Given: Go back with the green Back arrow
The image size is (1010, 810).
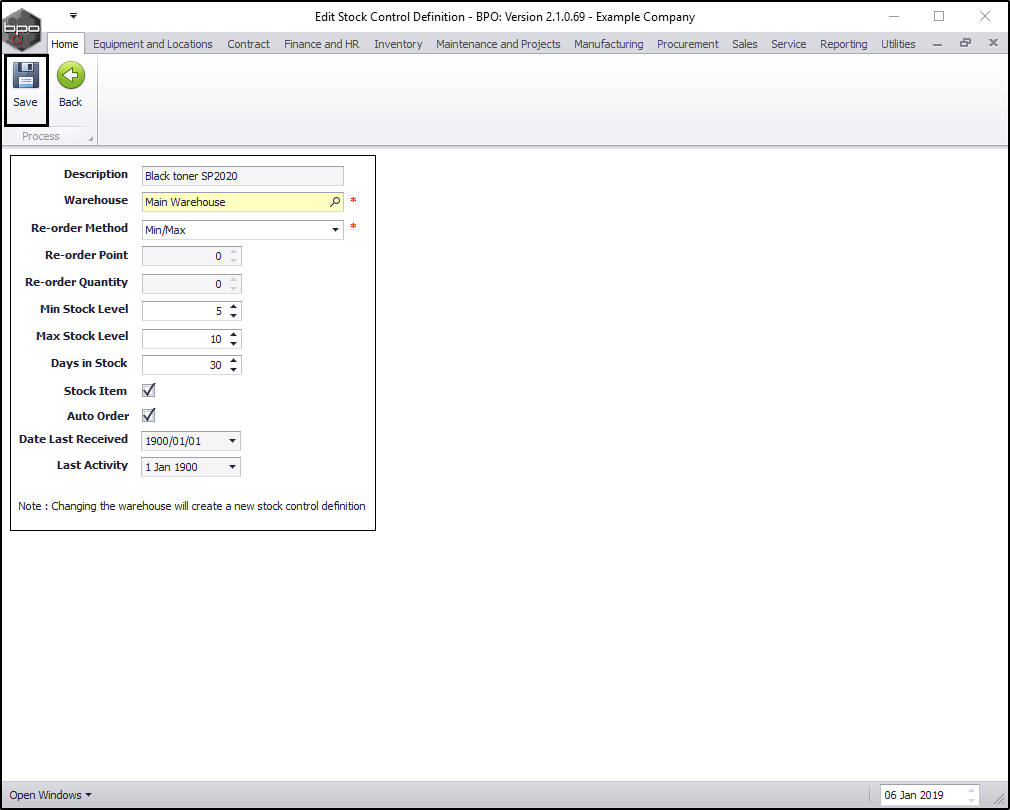Looking at the screenshot, I should tap(70, 86).
